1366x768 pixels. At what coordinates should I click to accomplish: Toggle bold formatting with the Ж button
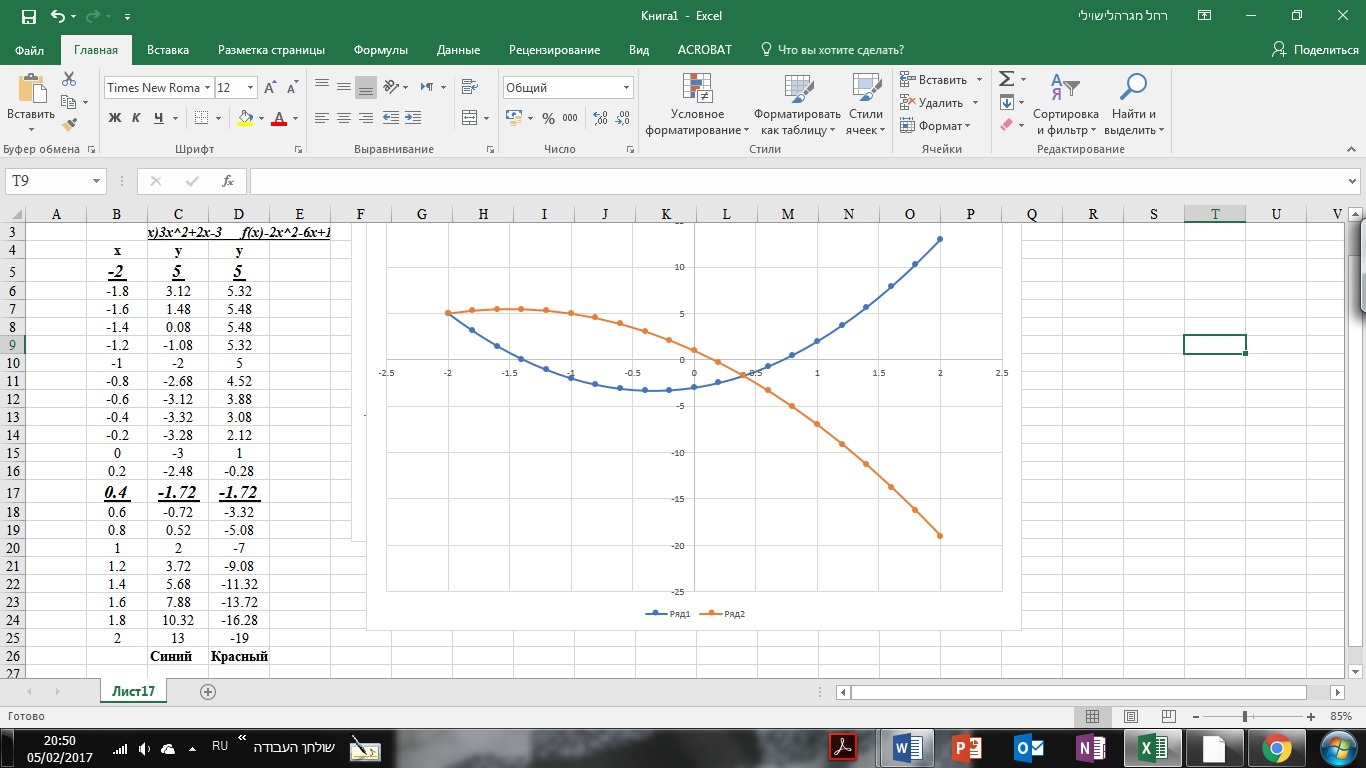(114, 118)
